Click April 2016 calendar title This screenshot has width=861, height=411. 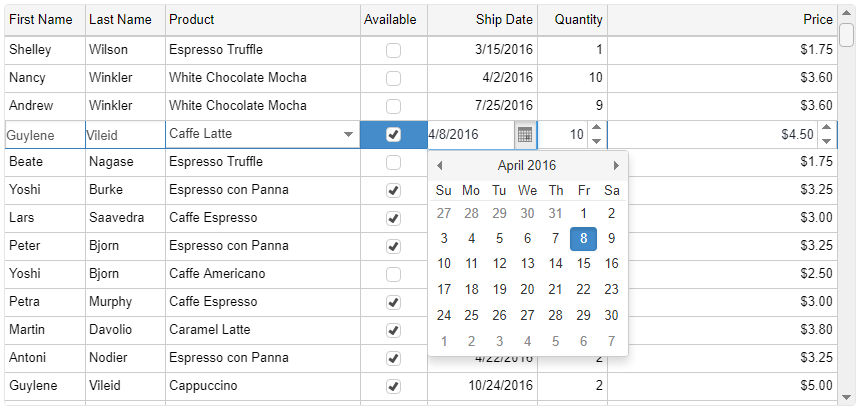[x=527, y=165]
